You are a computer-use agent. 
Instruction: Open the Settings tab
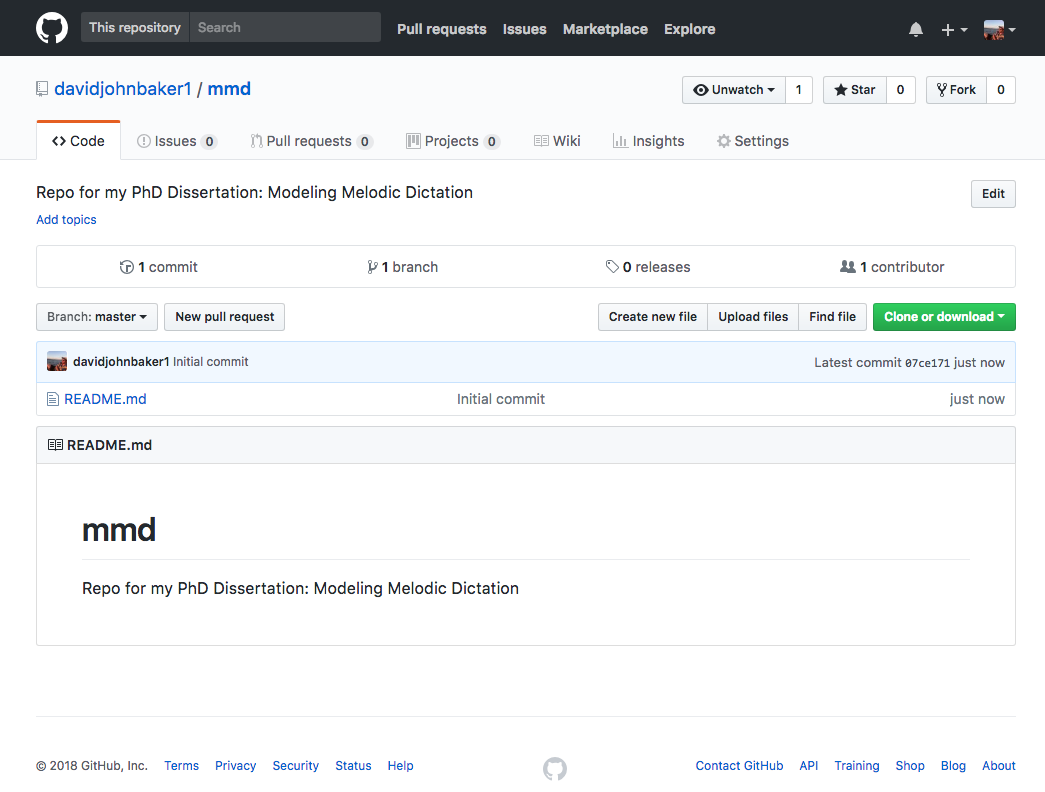coord(753,141)
